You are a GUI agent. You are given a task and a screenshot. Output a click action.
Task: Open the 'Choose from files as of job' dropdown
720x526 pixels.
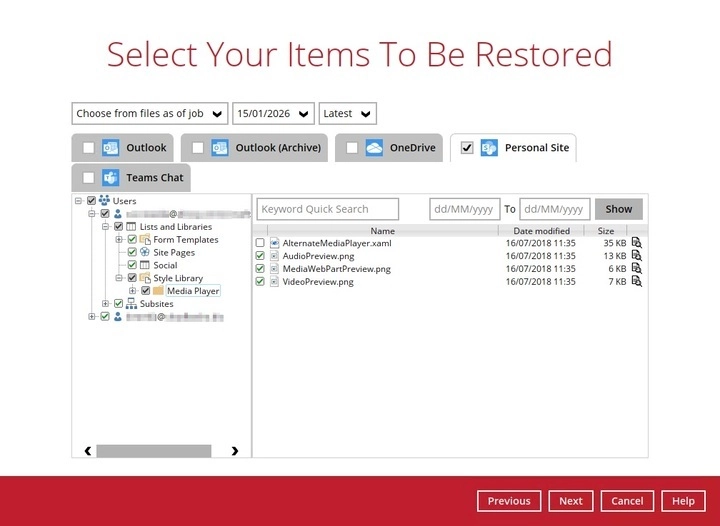coord(149,113)
